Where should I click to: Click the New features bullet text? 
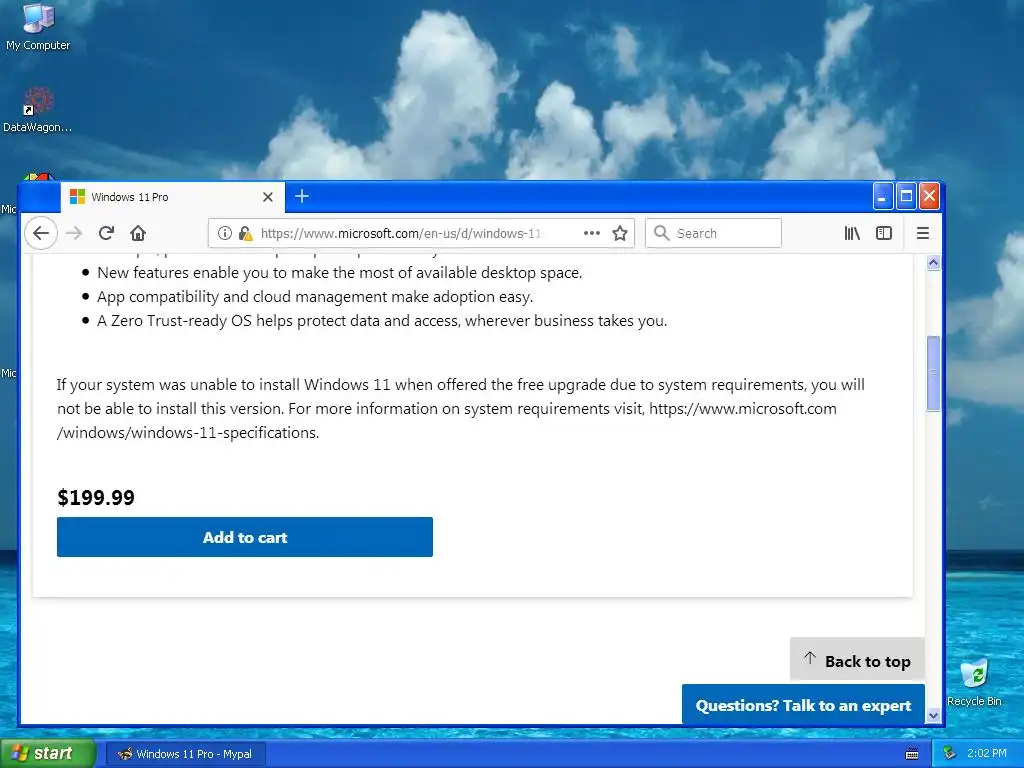(x=340, y=272)
